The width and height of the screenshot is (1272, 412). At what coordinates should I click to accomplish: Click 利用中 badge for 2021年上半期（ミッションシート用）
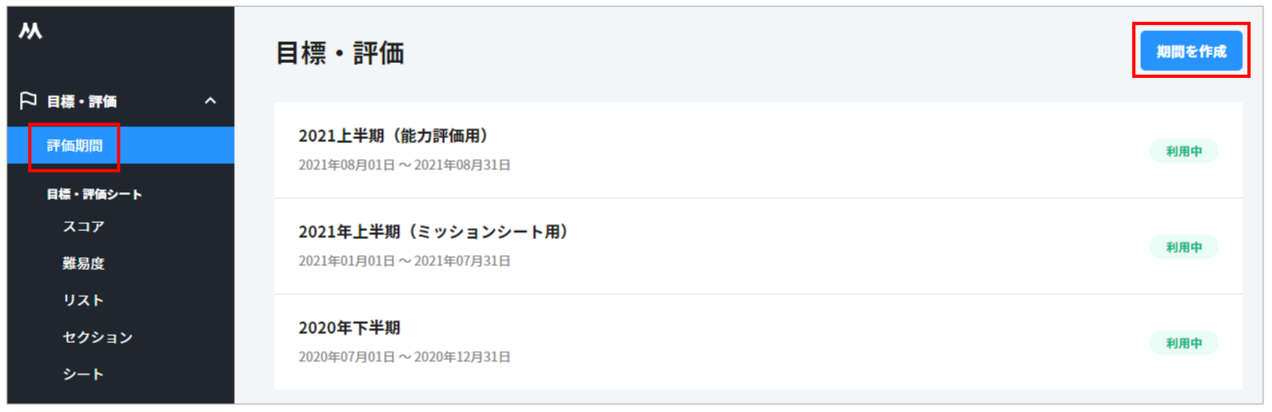tap(1183, 247)
